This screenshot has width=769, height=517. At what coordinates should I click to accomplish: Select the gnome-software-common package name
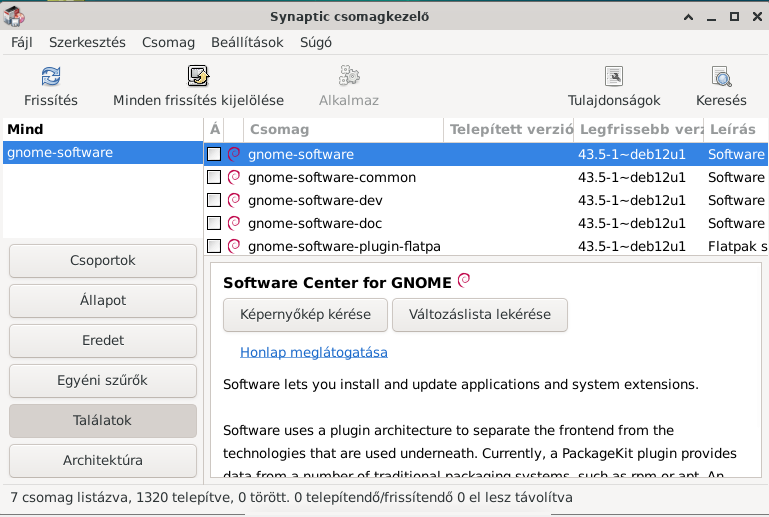pos(332,177)
